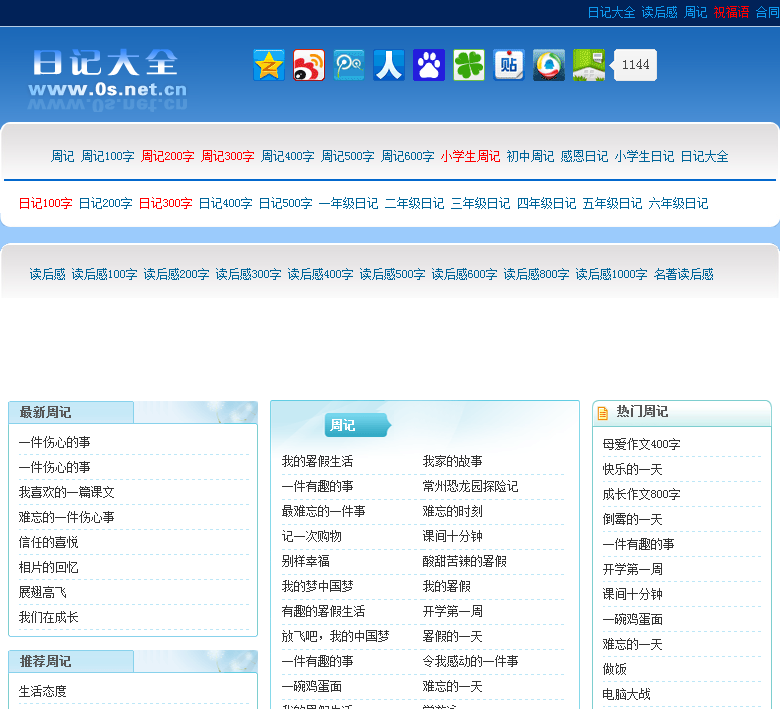780x709 pixels.
Task: Open 周记100字 category
Action: click(x=107, y=156)
